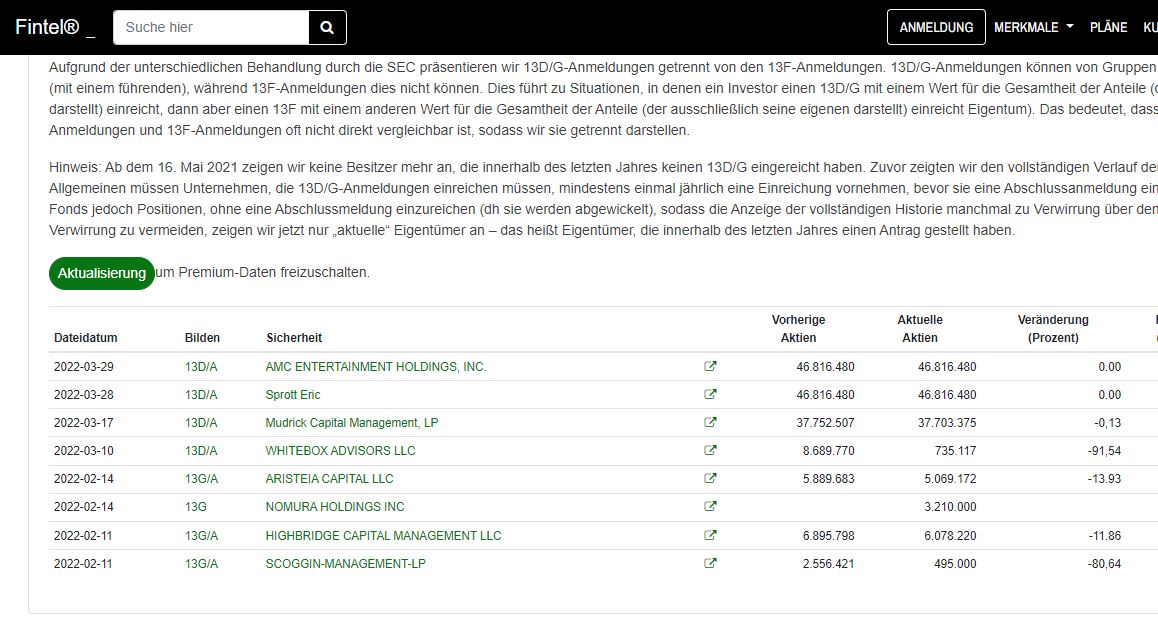Select the ANMELDUNG menu entry
The image size is (1158, 642).
coord(936,27)
